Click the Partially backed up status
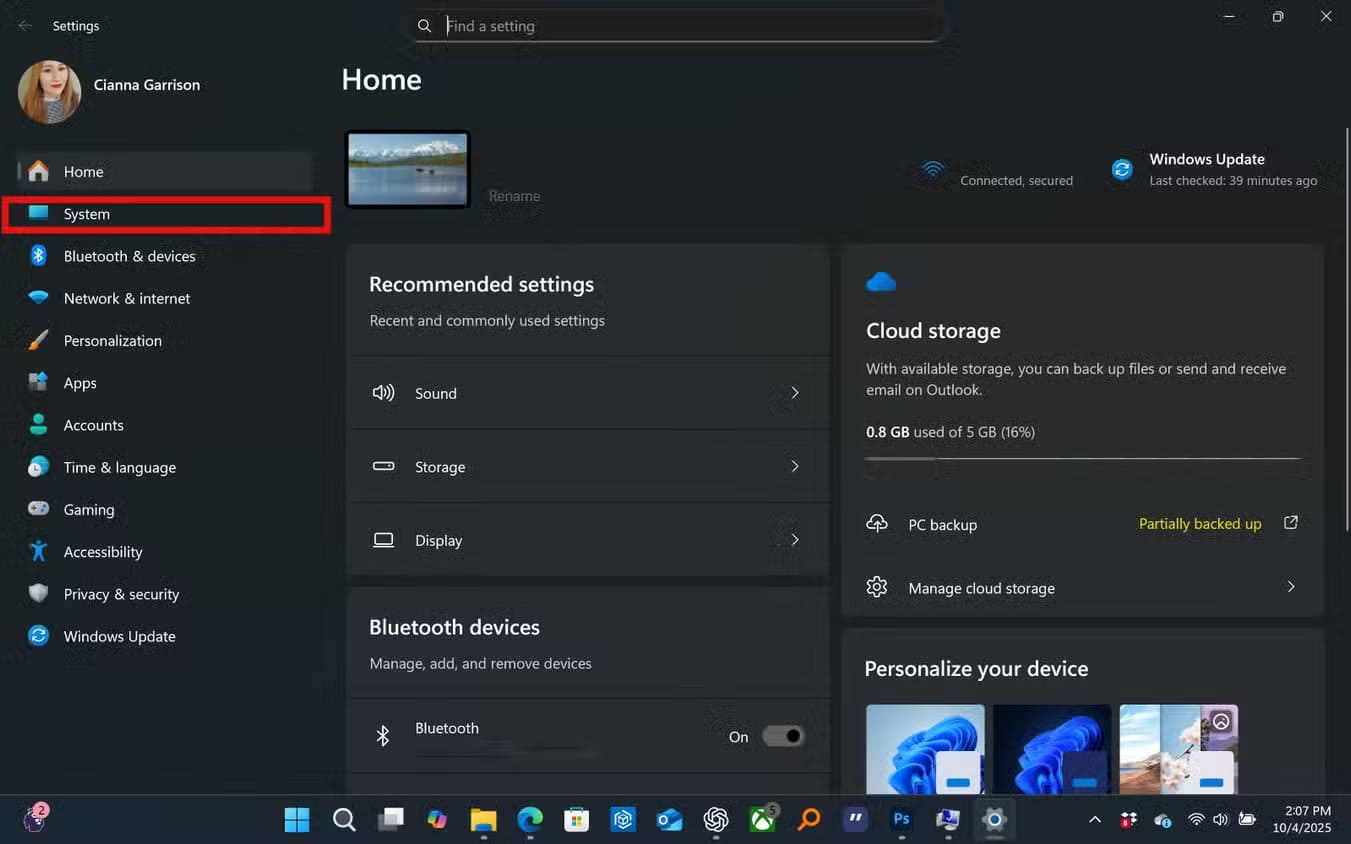Viewport: 1351px width, 844px height. [1199, 524]
